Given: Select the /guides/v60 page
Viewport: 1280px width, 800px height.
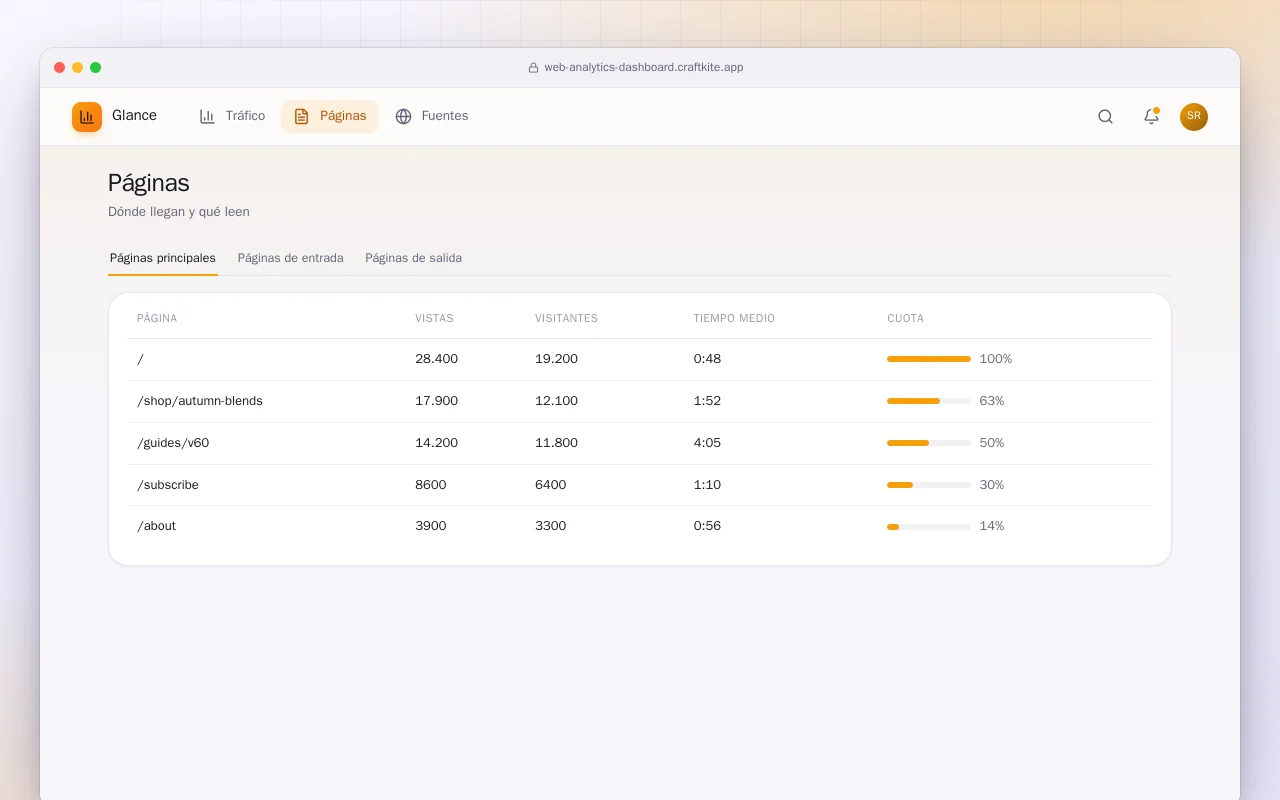Looking at the screenshot, I should (640, 443).
